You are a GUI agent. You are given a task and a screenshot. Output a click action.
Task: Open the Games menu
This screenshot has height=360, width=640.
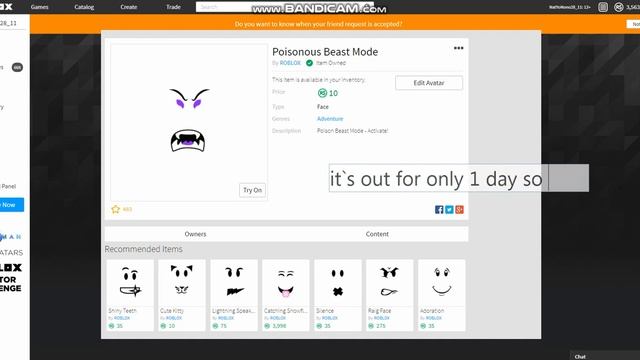(x=40, y=7)
